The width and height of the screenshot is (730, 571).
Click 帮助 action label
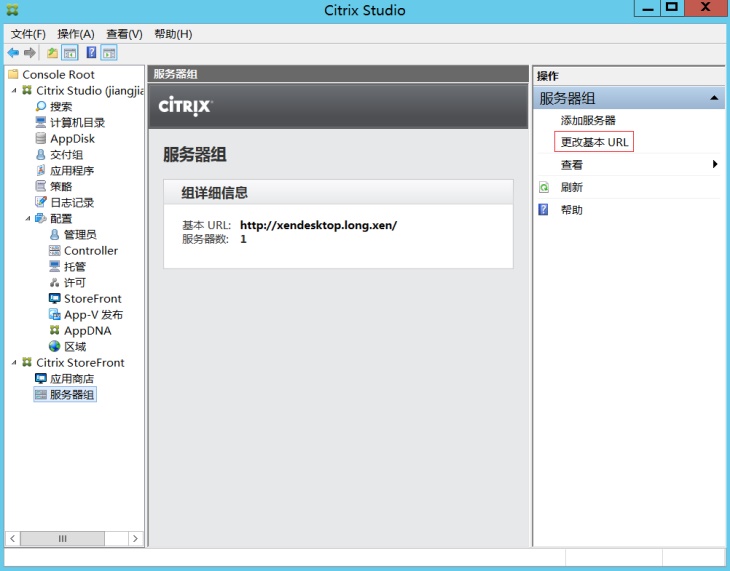(572, 210)
